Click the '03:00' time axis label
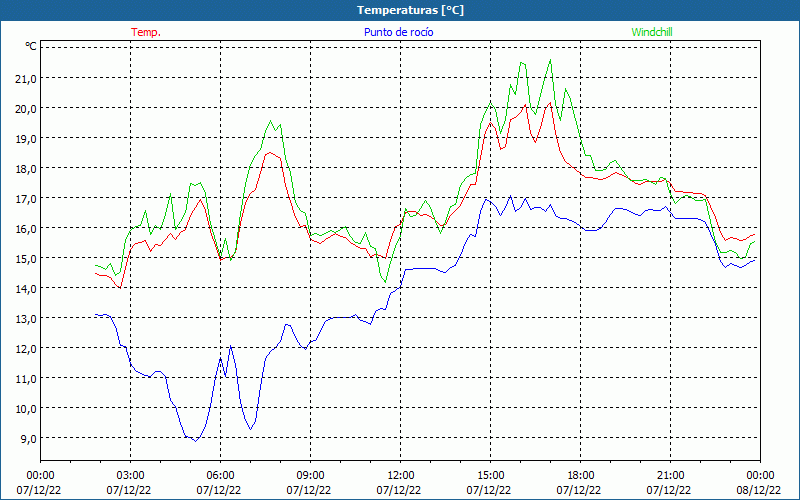Image resolution: width=800 pixels, height=500 pixels. pos(130,476)
